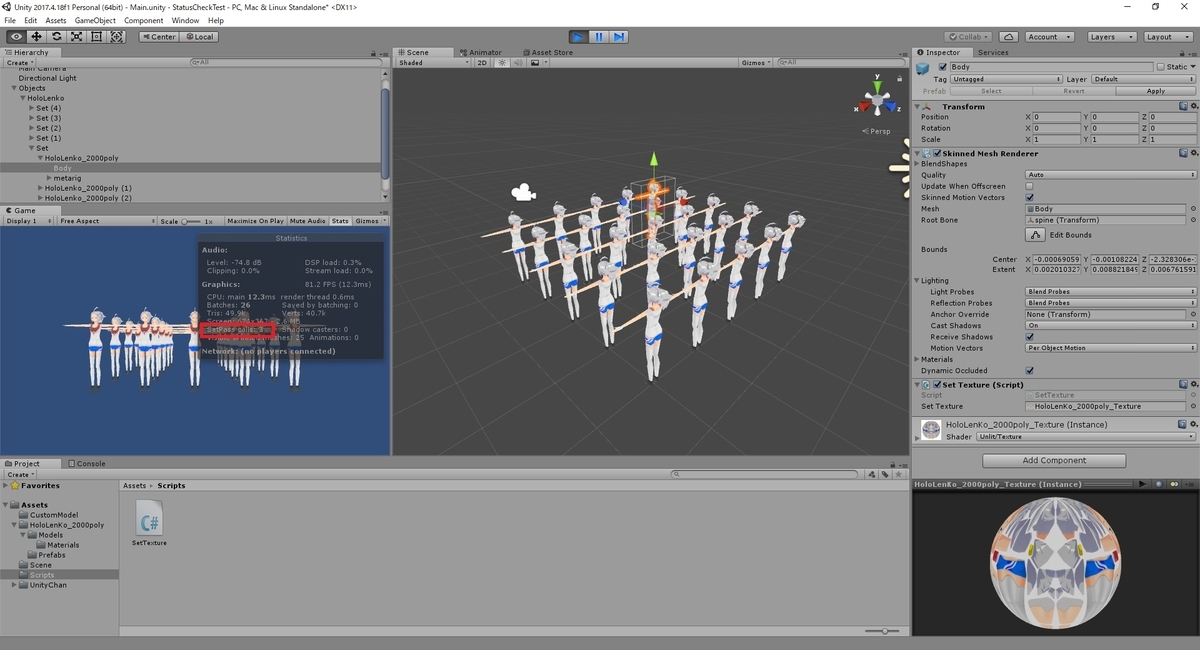Switch to the Console tab

(87, 463)
